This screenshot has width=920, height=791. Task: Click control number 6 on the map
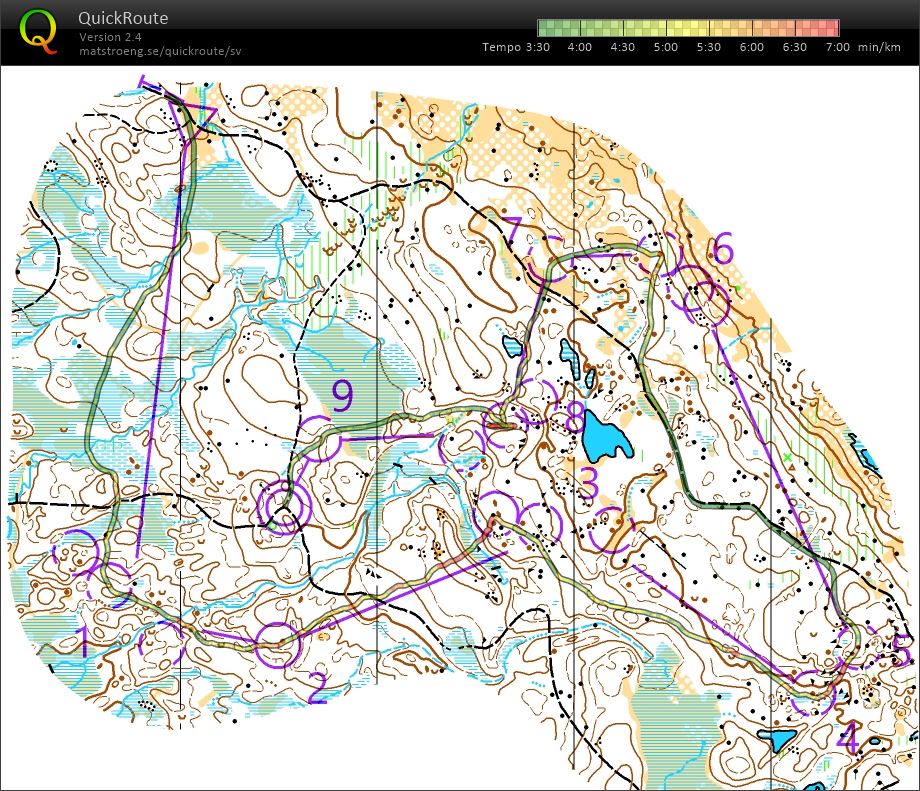722,248
